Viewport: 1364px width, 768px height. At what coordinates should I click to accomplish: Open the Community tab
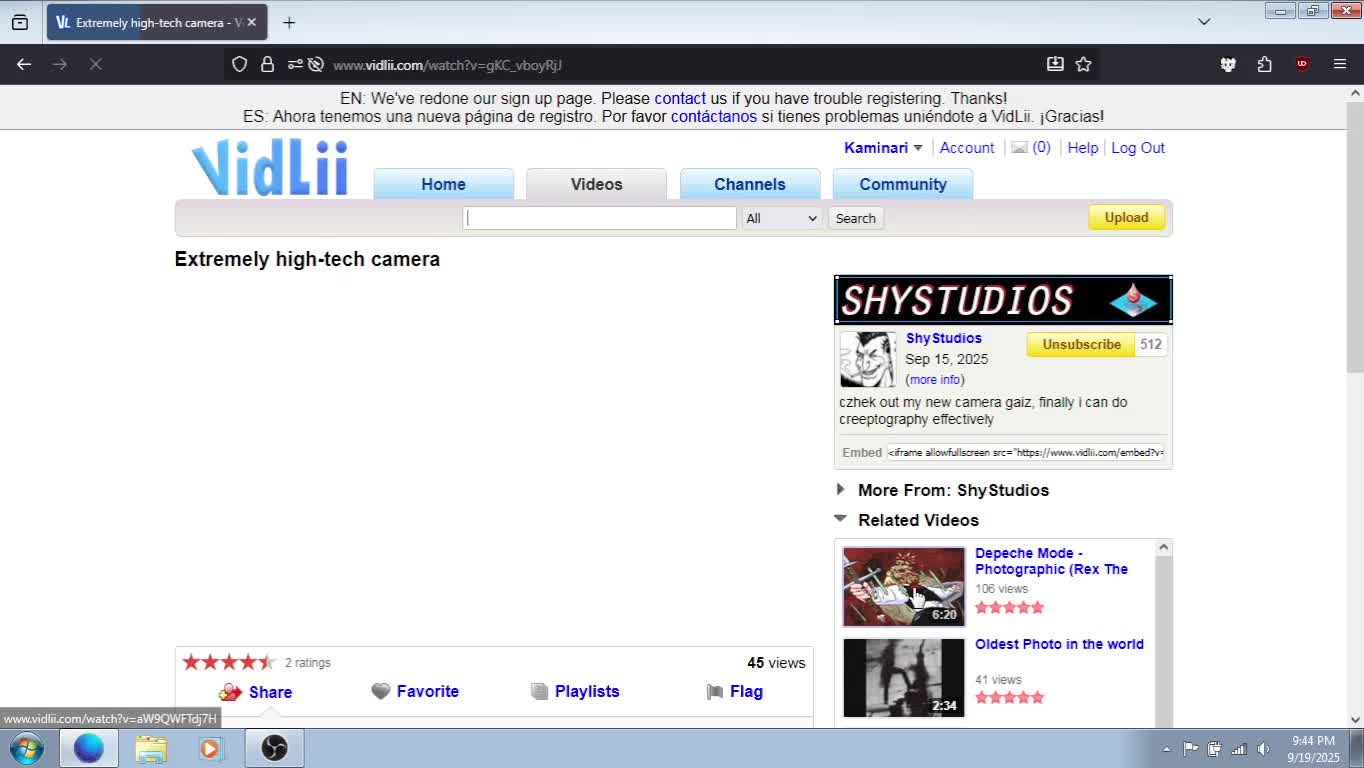click(x=903, y=184)
